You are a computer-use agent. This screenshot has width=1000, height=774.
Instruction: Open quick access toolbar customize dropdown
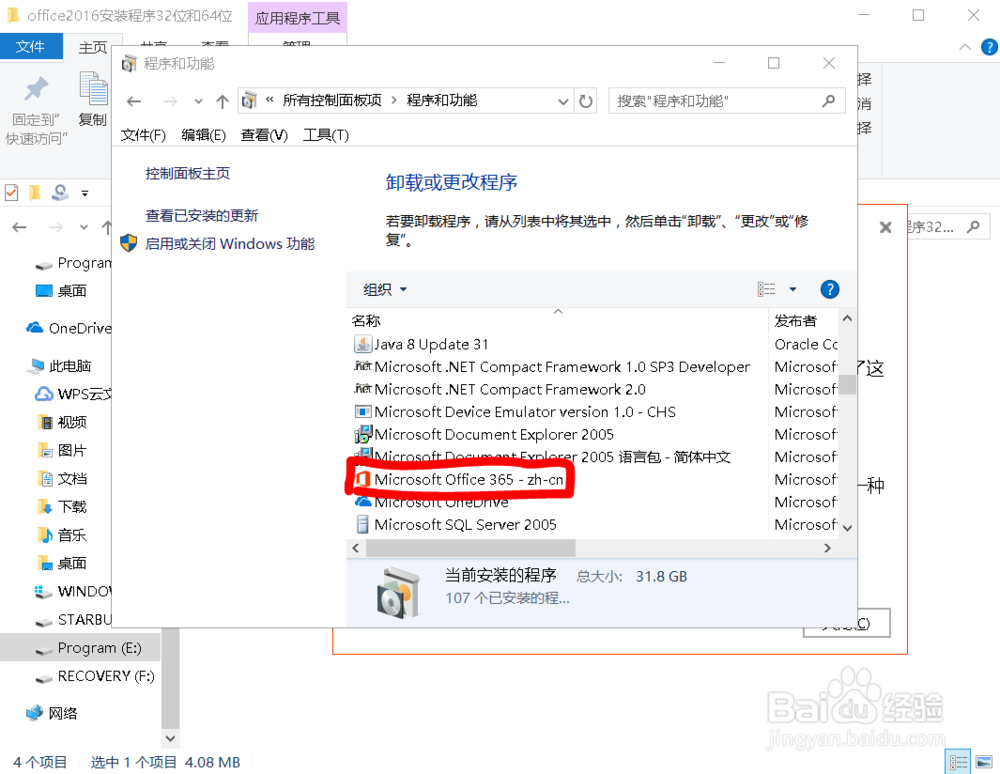click(85, 193)
